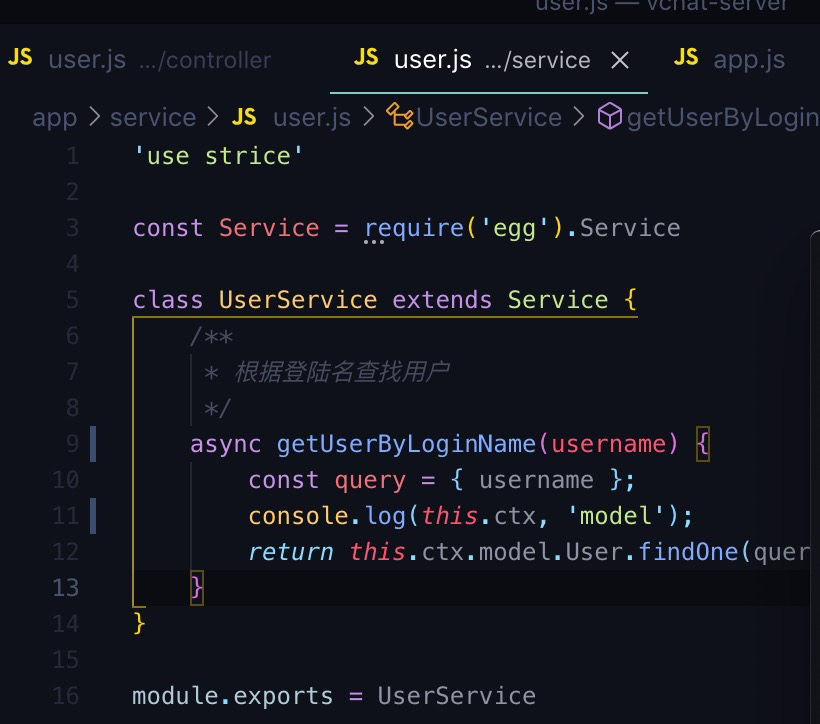Screen dimensions: 820x724
Task: Click the JS icon on the app.js tab
Action: [686, 58]
